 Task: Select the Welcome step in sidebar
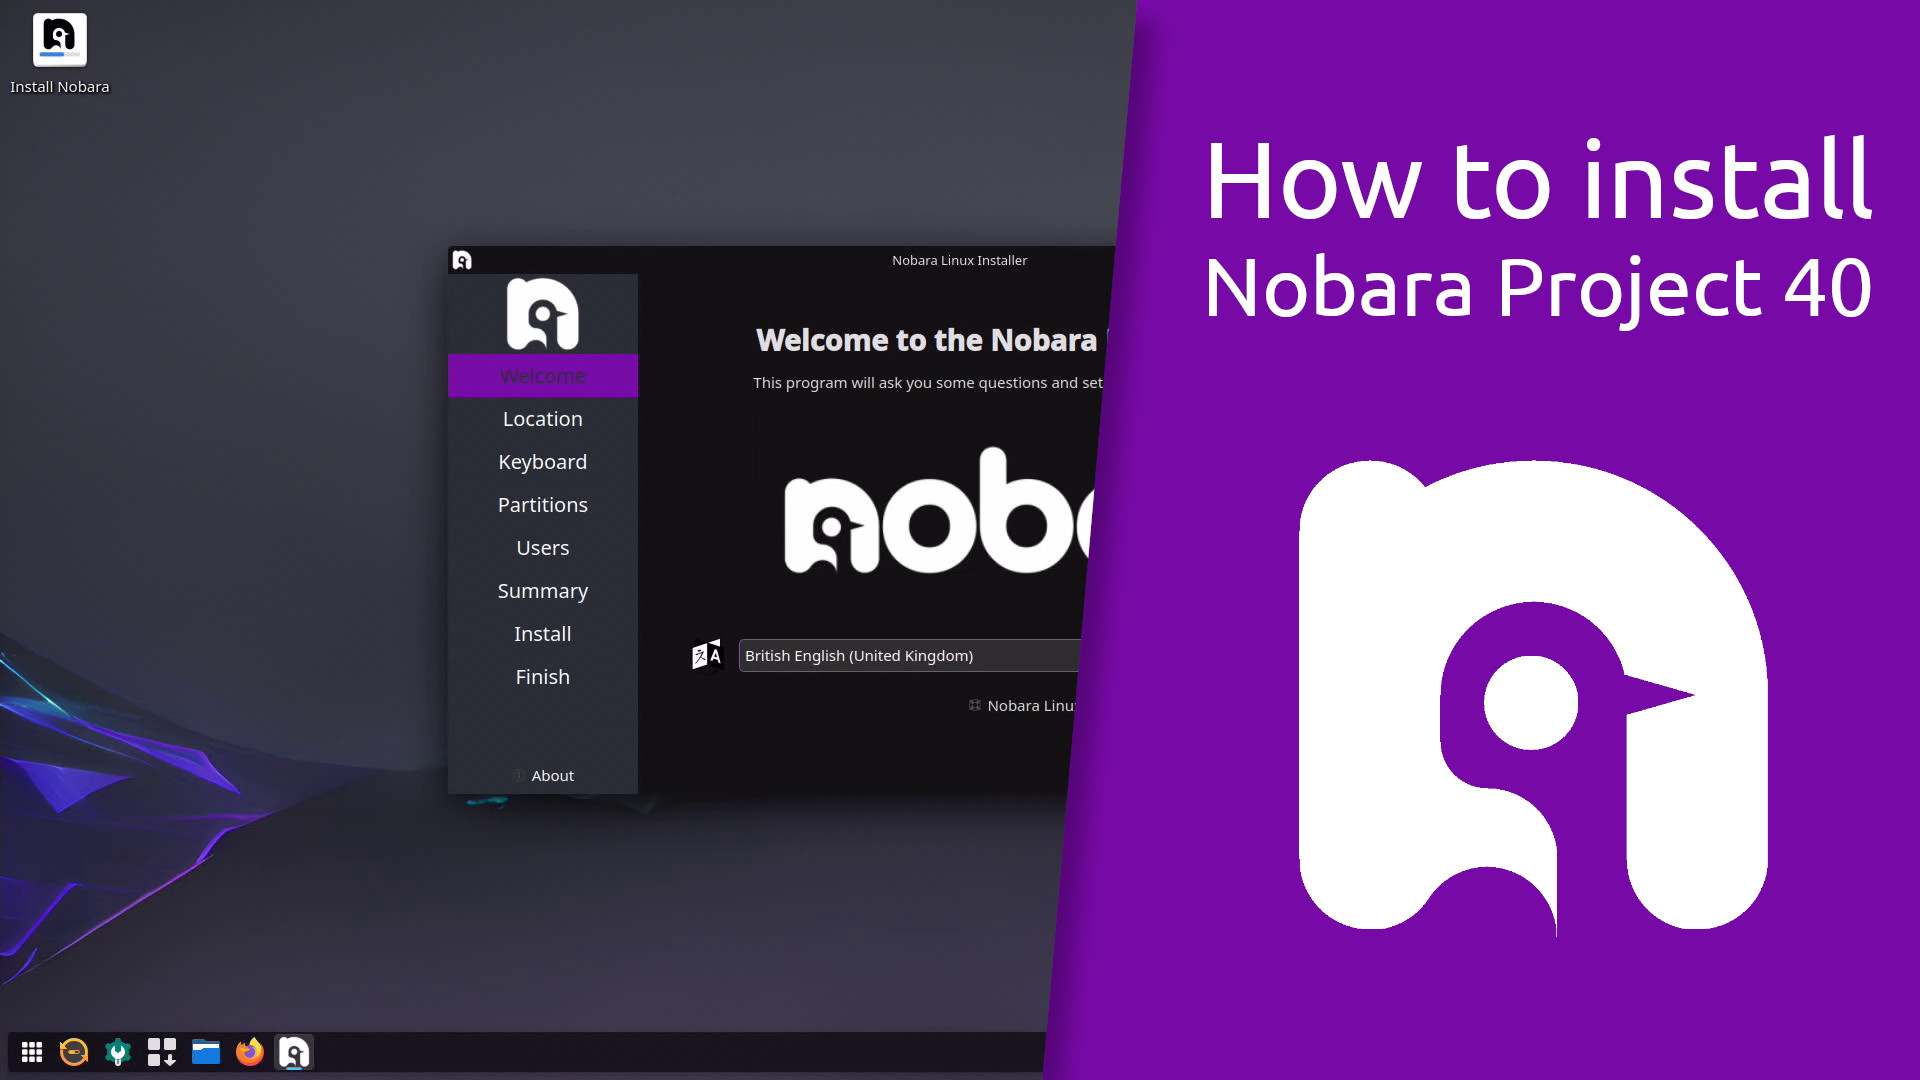[x=542, y=376]
